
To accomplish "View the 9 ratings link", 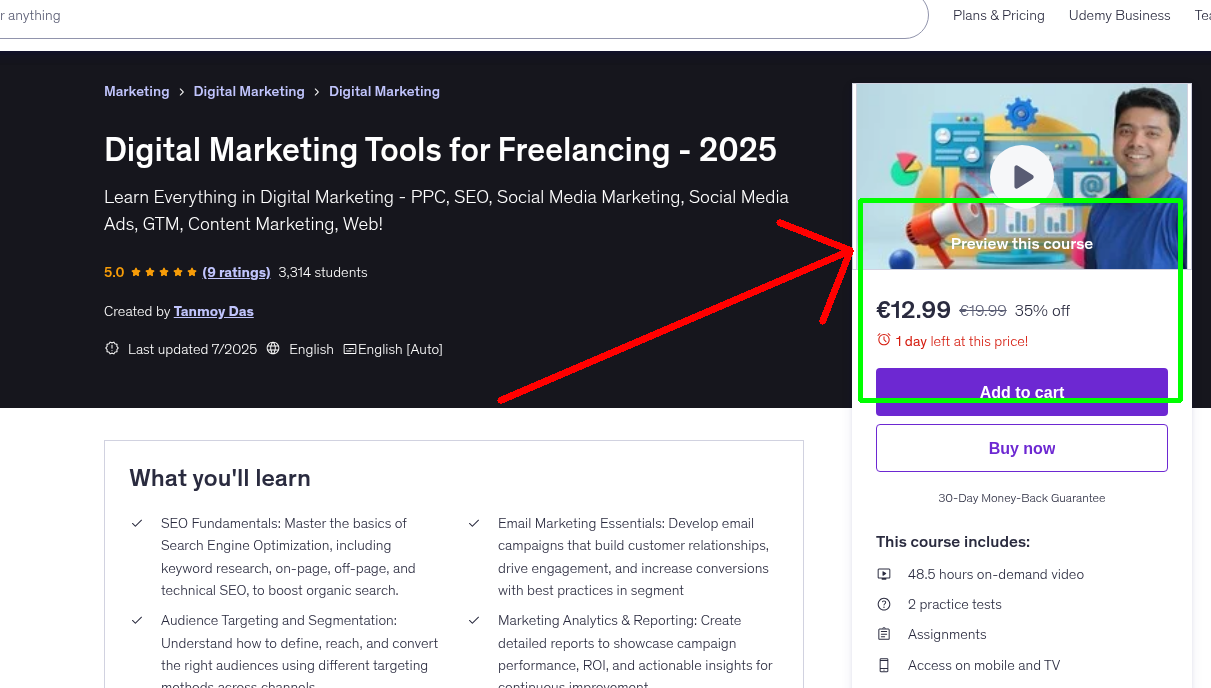I will click(236, 271).
